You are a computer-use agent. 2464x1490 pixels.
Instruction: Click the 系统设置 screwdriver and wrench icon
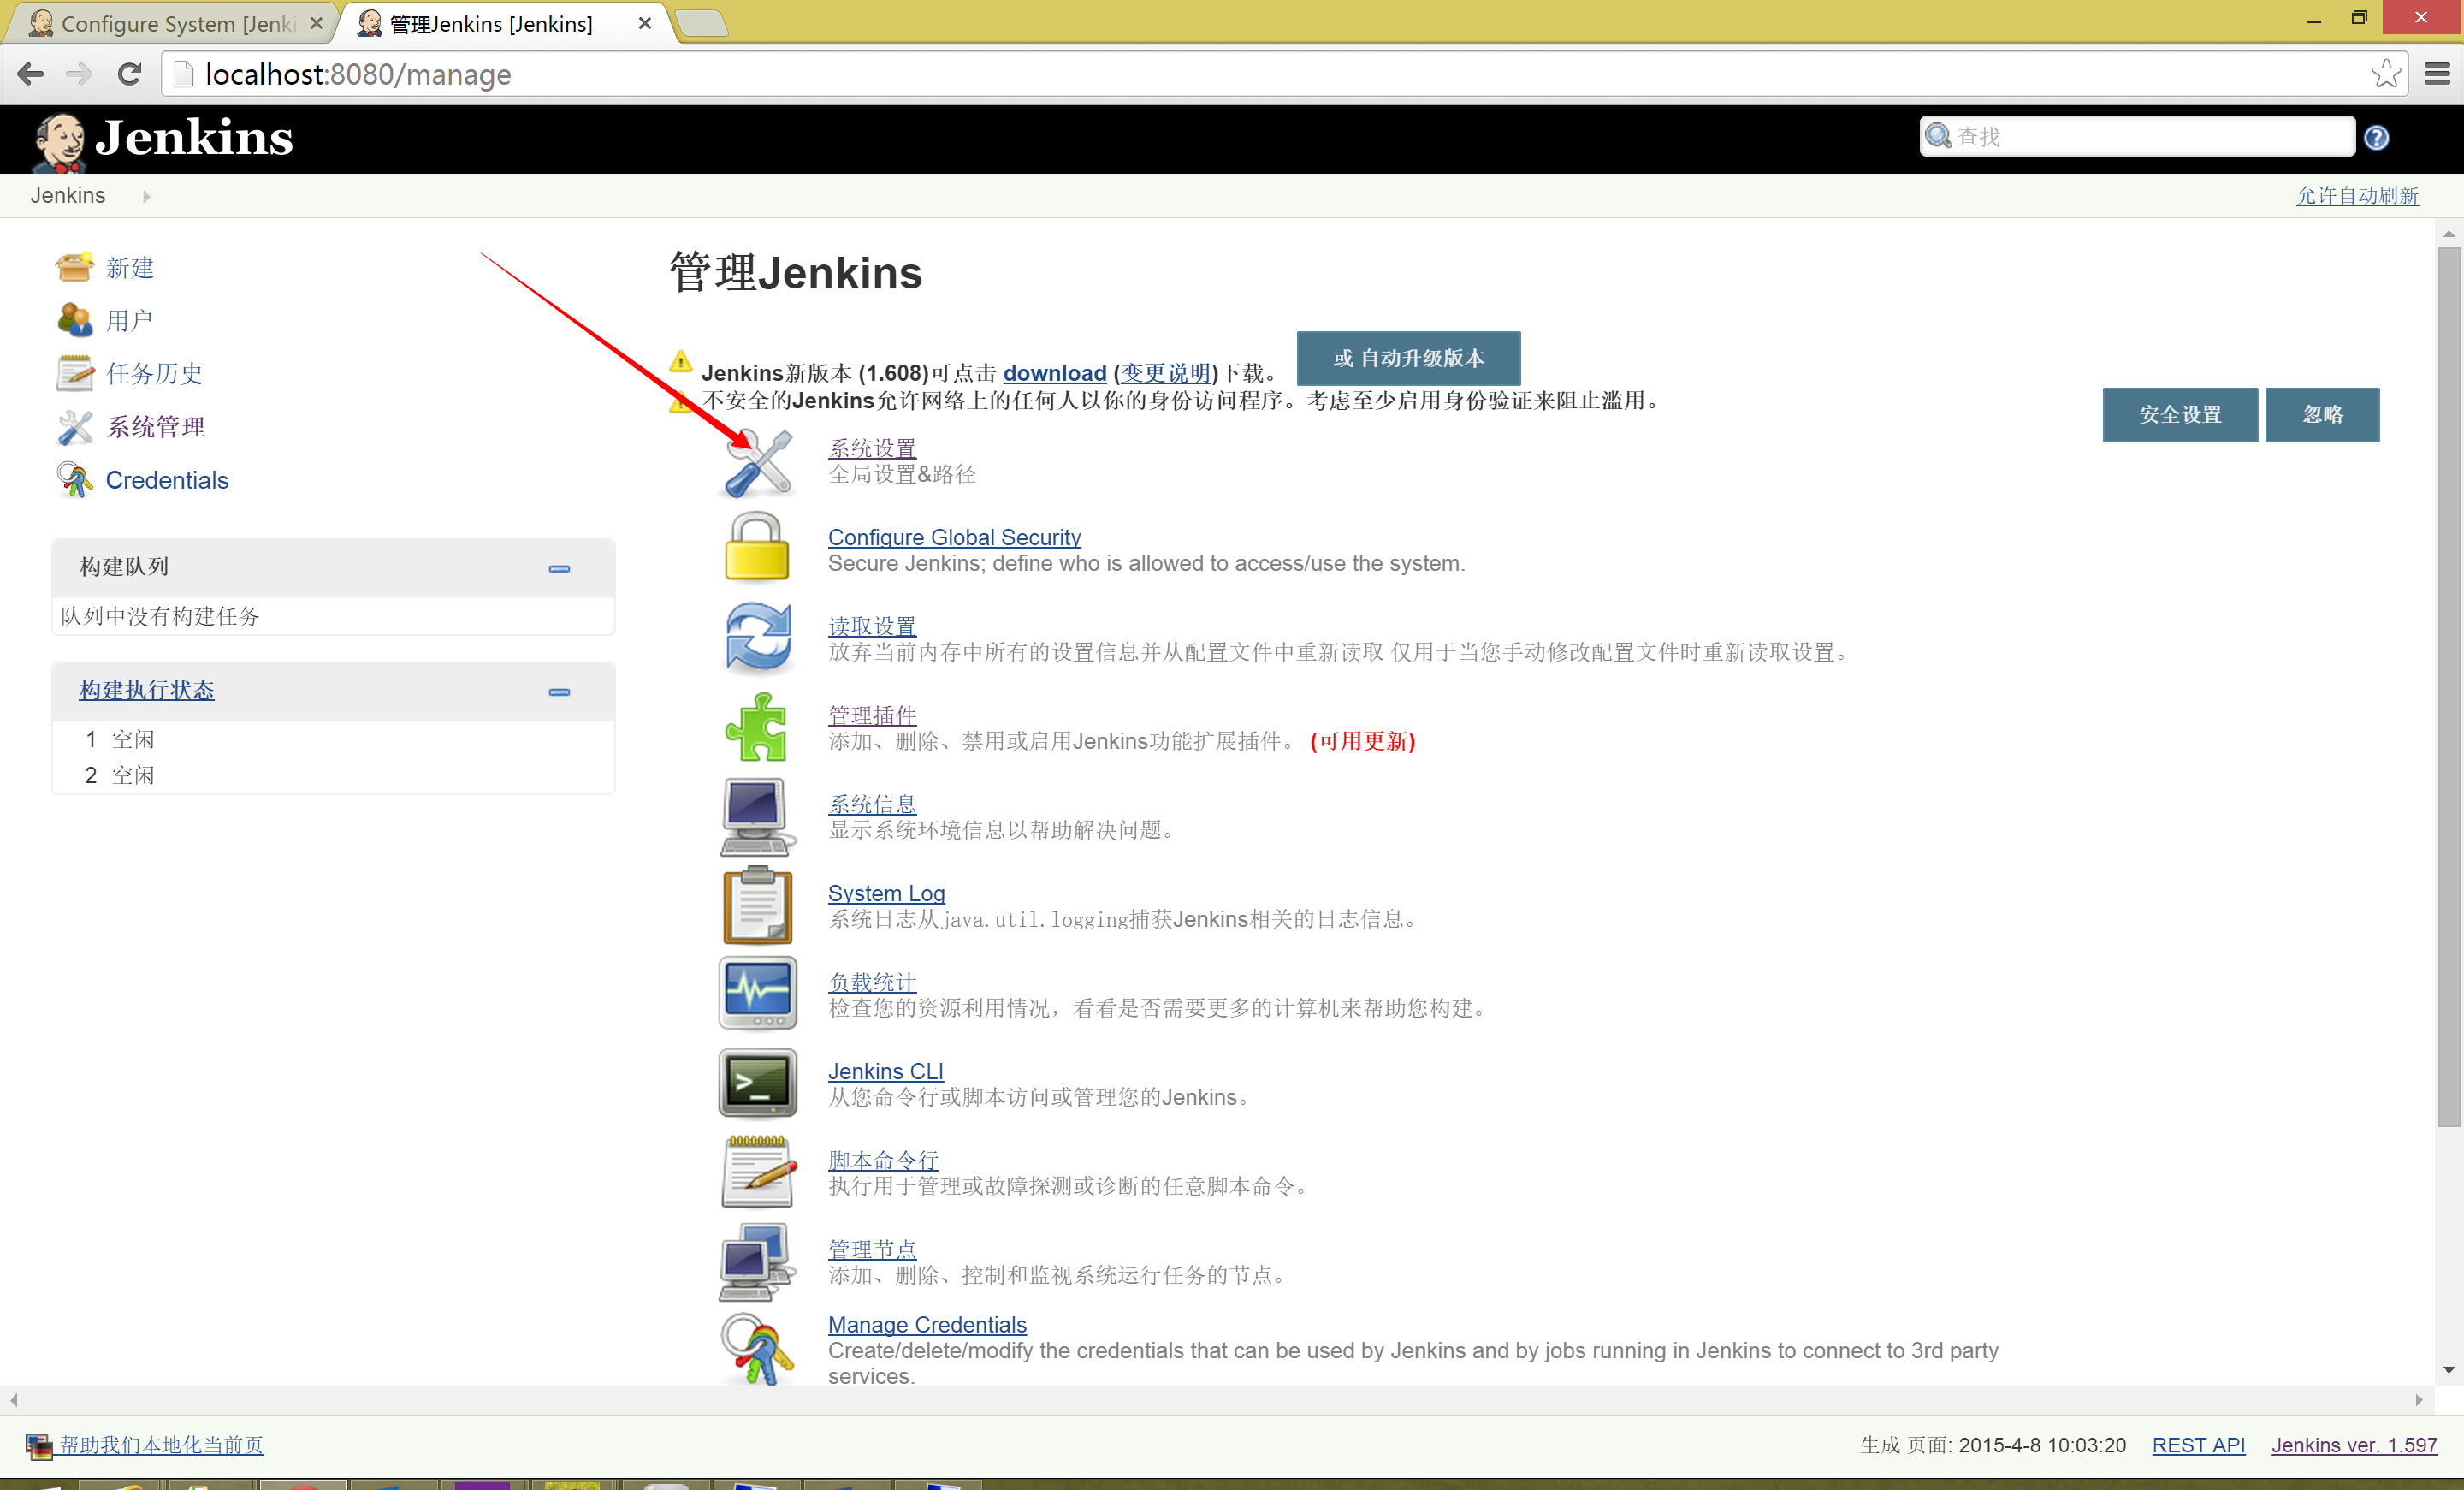click(757, 462)
